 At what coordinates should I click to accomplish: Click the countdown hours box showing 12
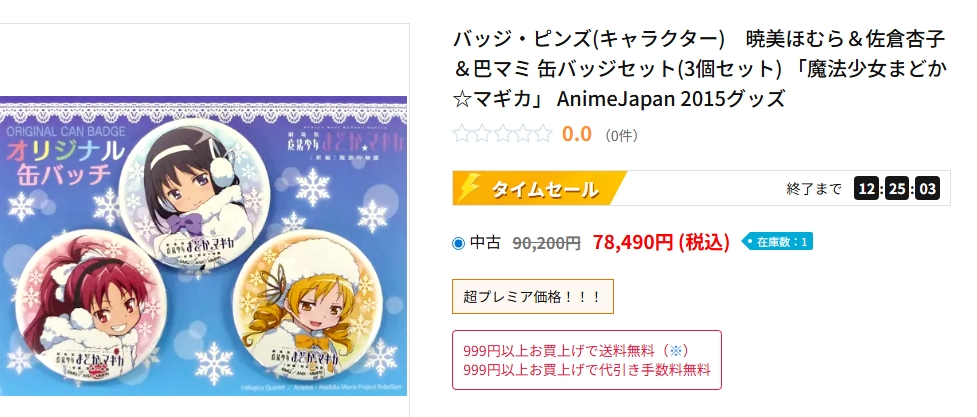tap(867, 188)
